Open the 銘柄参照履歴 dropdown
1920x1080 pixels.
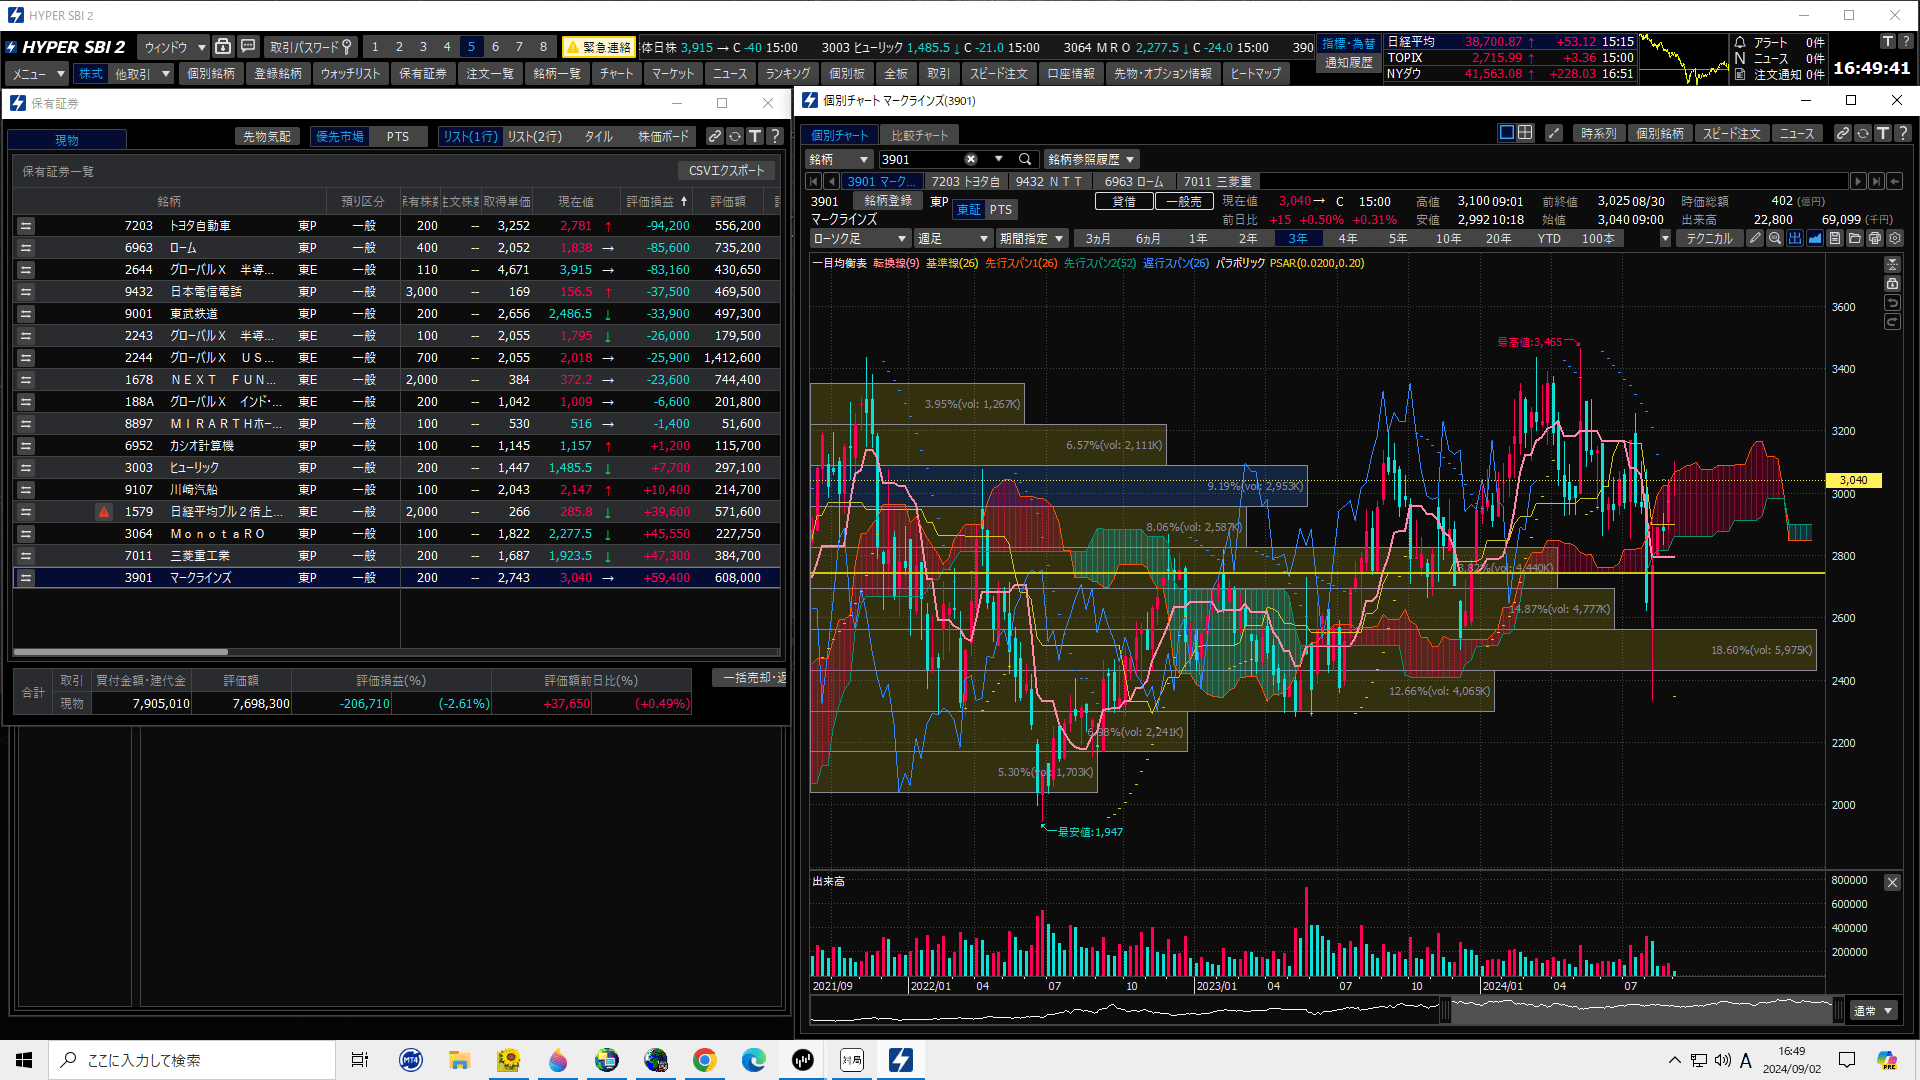coord(1091,159)
